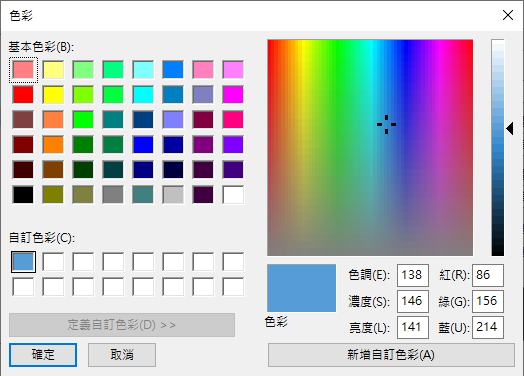The height and width of the screenshot is (376, 524).
Task: Click the 亮度(L) luminance input field
Action: [413, 327]
